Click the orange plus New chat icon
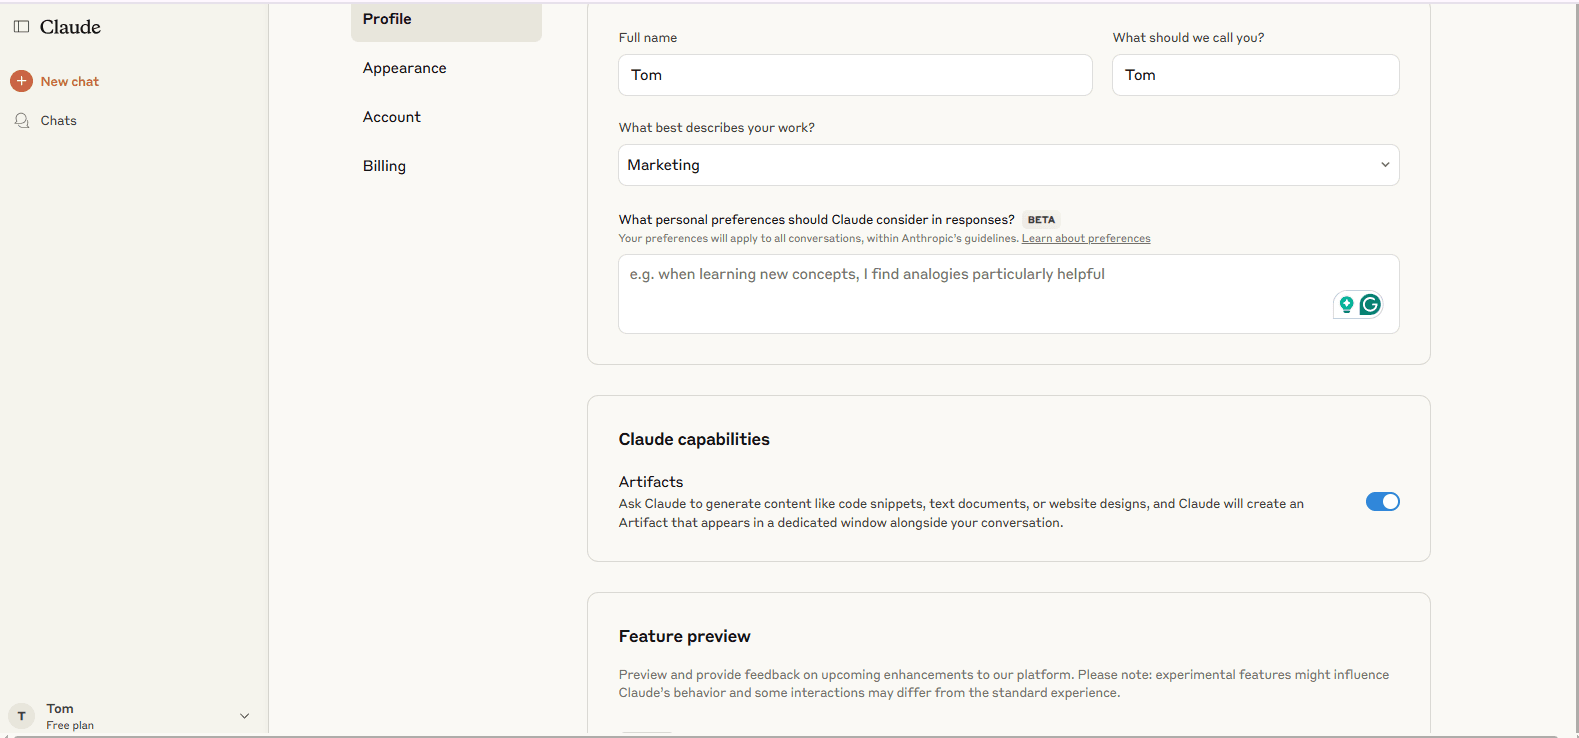Image resolution: width=1579 pixels, height=738 pixels. (21, 81)
